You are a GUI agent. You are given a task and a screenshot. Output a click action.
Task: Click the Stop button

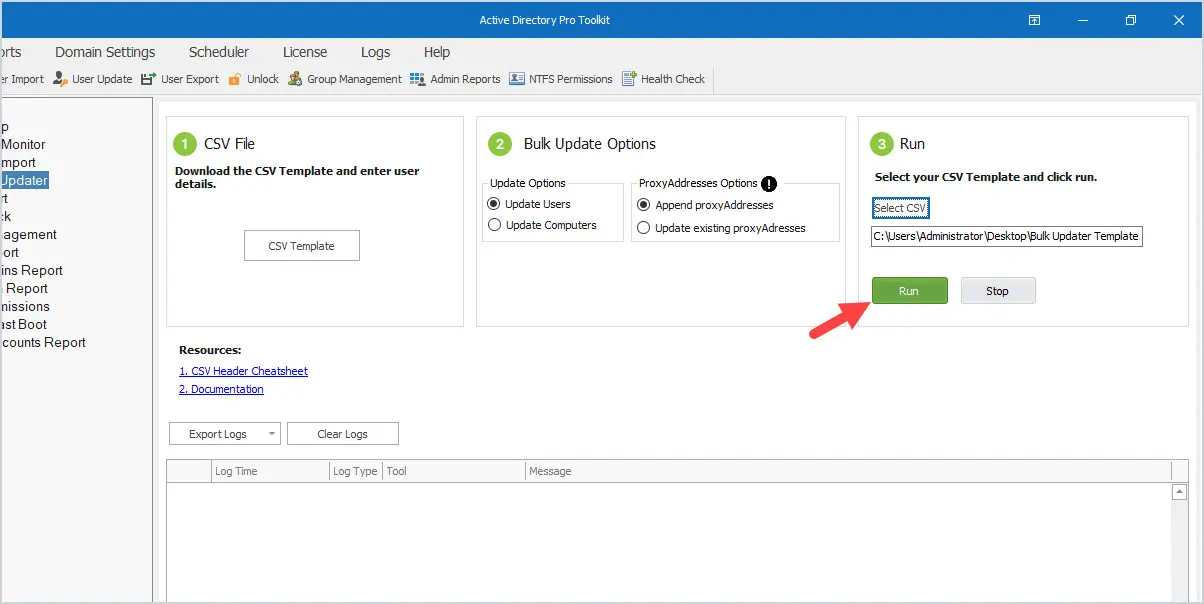pos(998,291)
